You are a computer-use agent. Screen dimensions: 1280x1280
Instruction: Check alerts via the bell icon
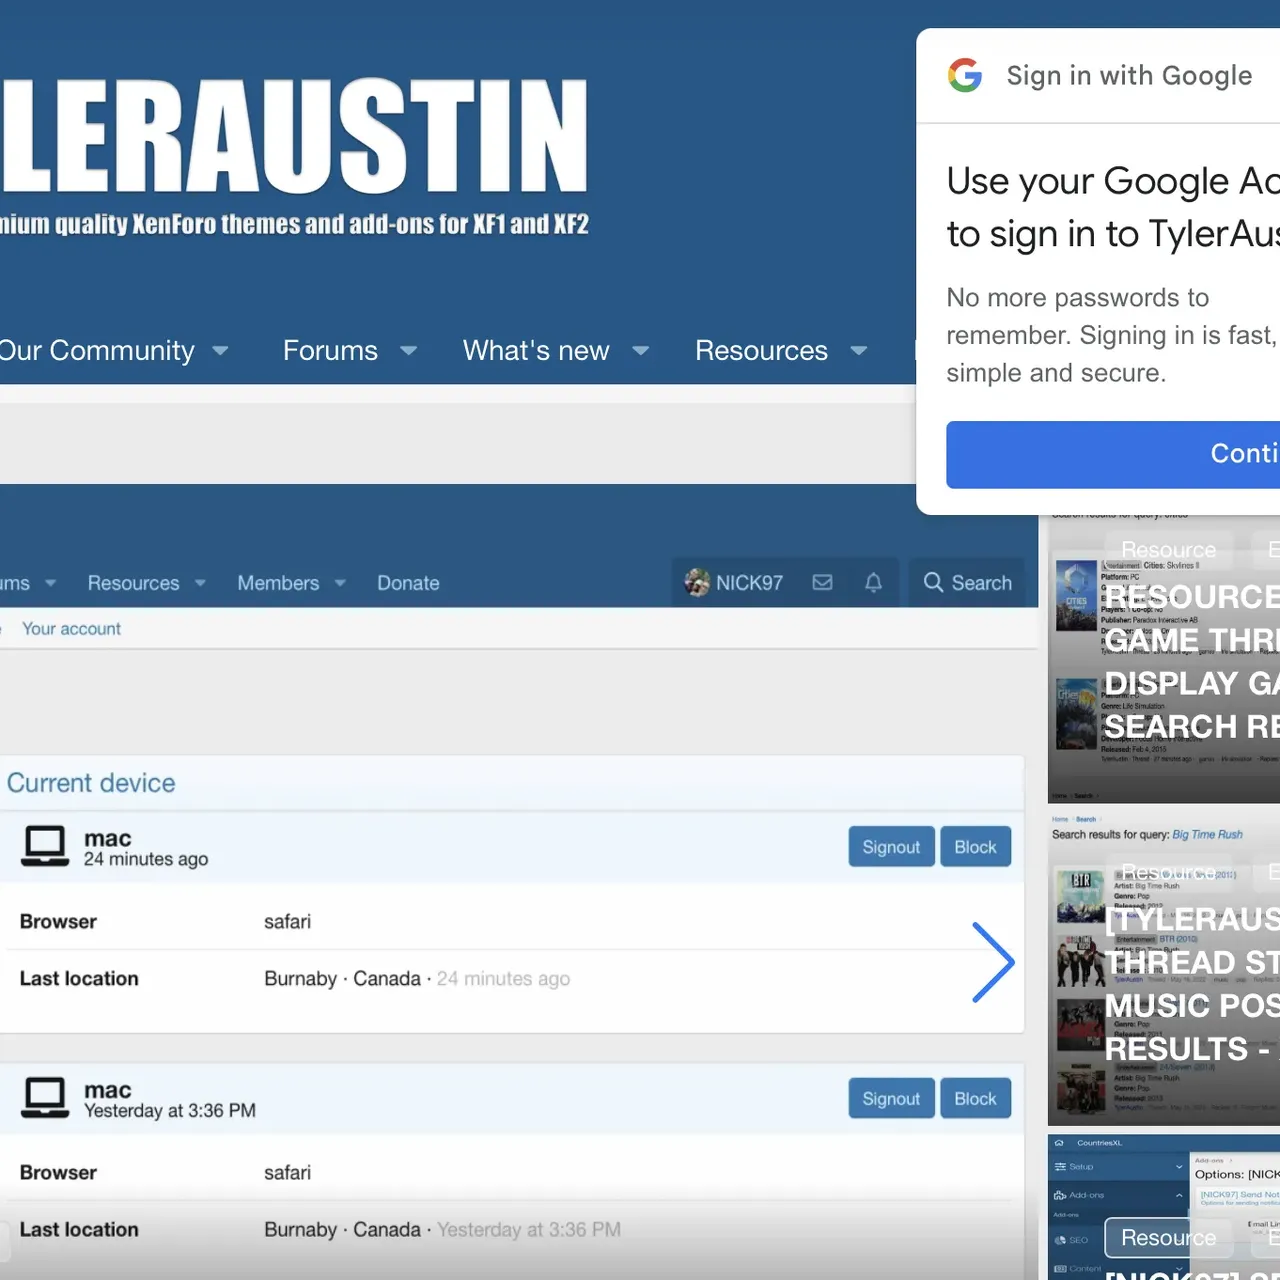click(x=872, y=582)
